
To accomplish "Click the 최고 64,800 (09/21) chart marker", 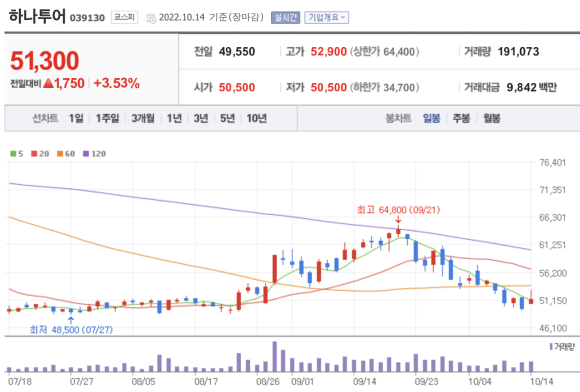I will [x=398, y=210].
